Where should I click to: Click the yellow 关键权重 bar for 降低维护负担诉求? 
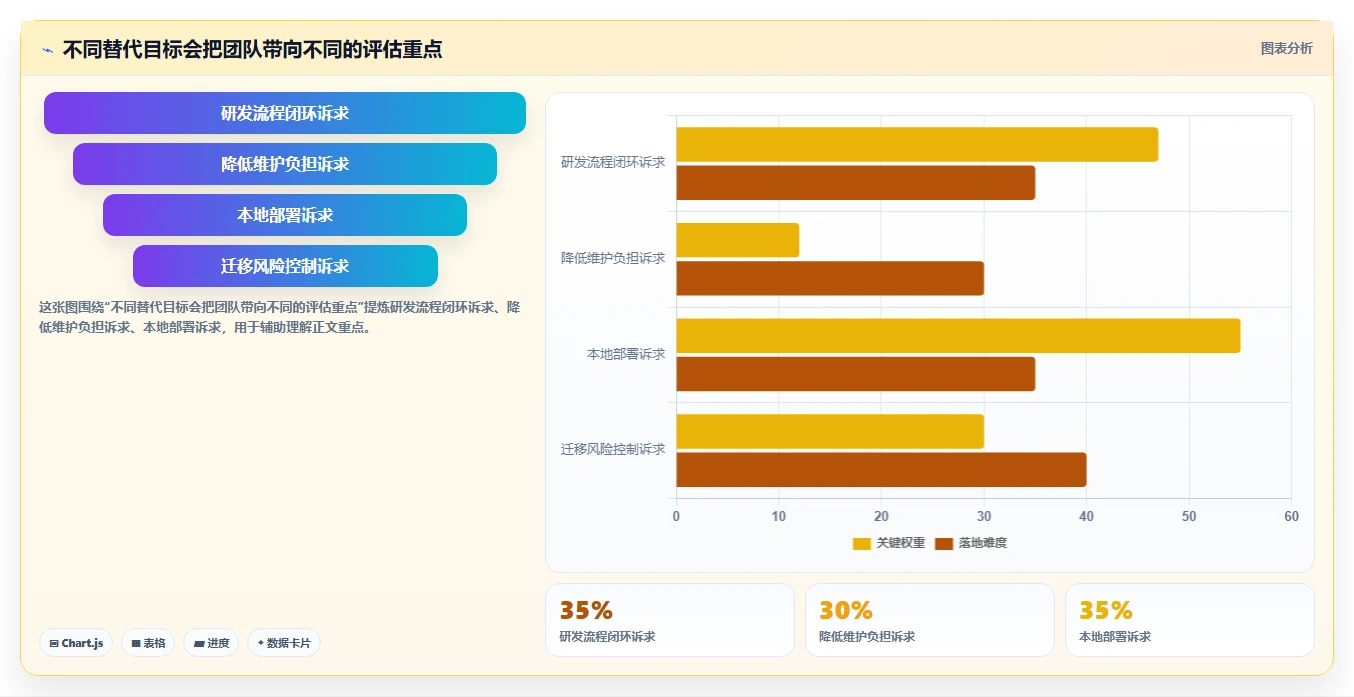[x=738, y=240]
